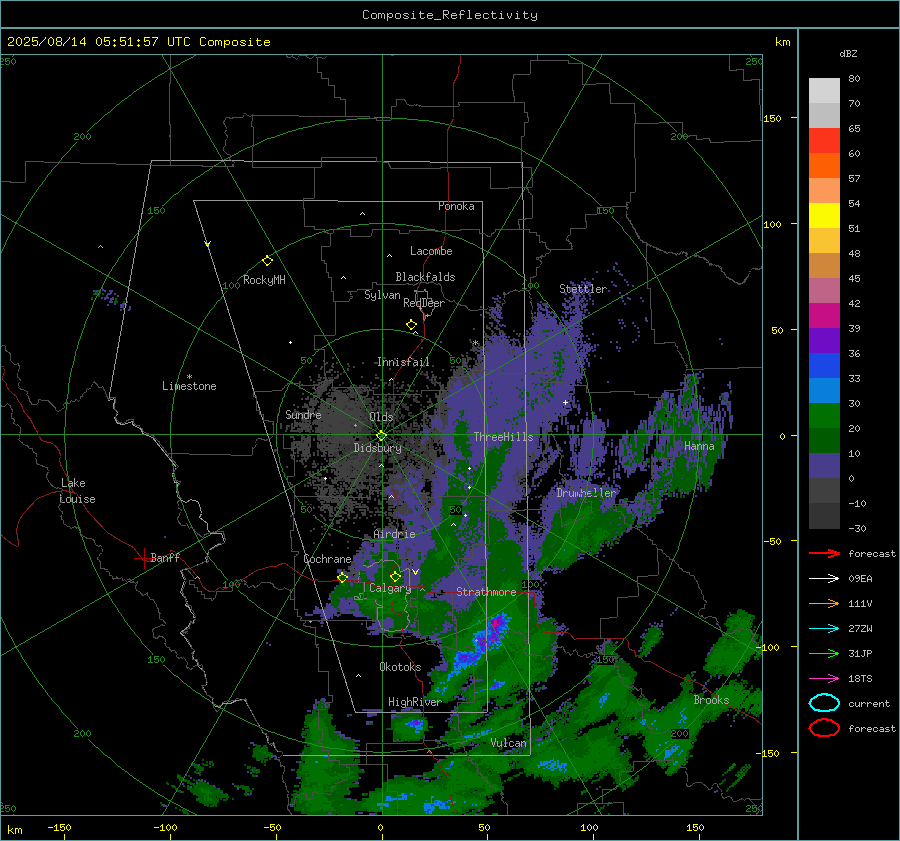900x841 pixels.
Task: Click the Calgary city label
Action: click(390, 588)
